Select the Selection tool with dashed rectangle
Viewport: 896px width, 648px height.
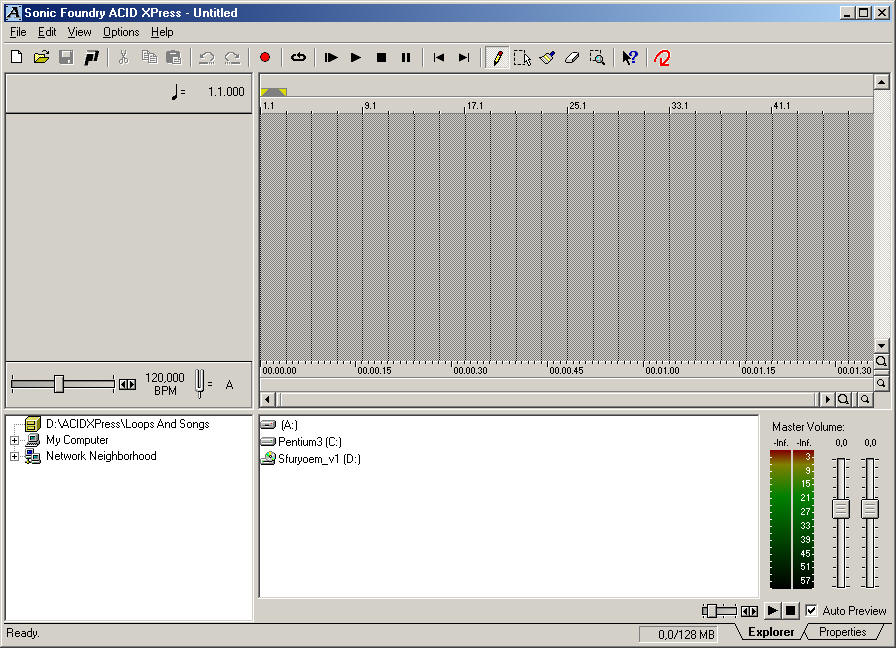point(522,57)
